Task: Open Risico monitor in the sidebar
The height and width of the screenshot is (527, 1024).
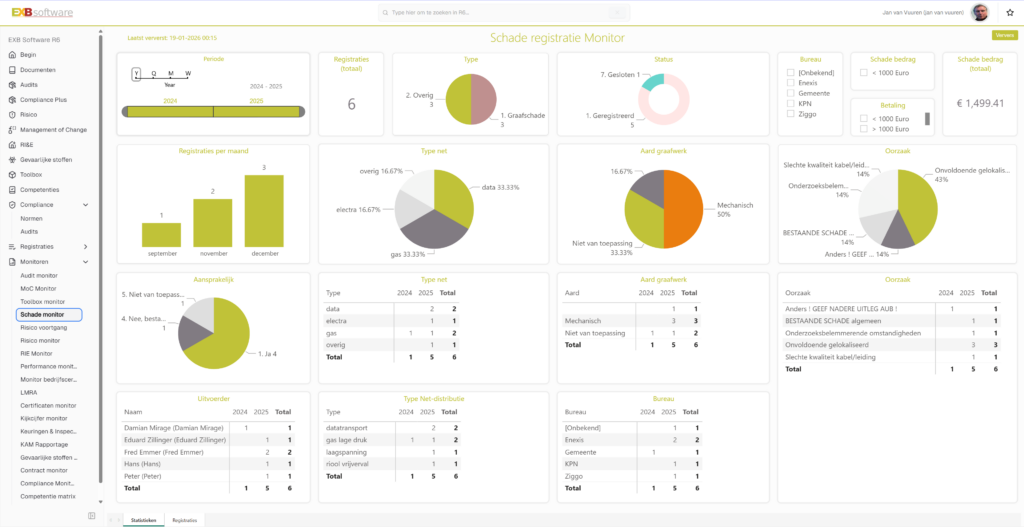Action: pos(39,340)
